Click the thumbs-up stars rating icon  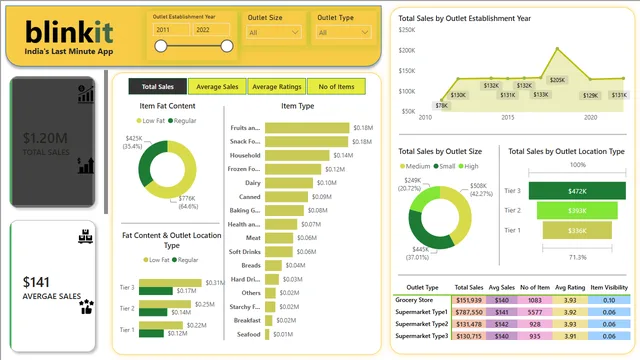86,307
